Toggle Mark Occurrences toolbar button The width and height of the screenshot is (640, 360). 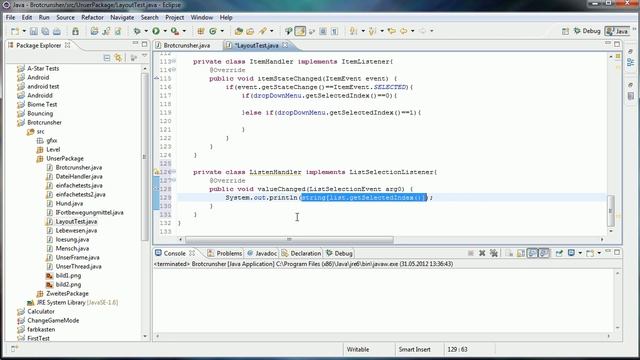[x=300, y=31]
